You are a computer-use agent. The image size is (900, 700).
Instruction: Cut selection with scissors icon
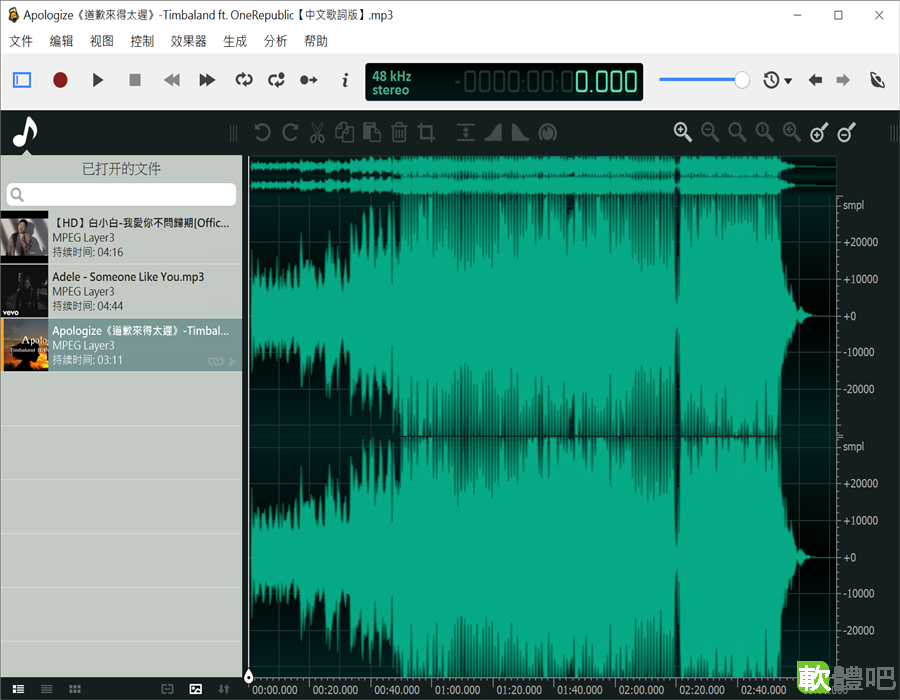click(x=317, y=133)
